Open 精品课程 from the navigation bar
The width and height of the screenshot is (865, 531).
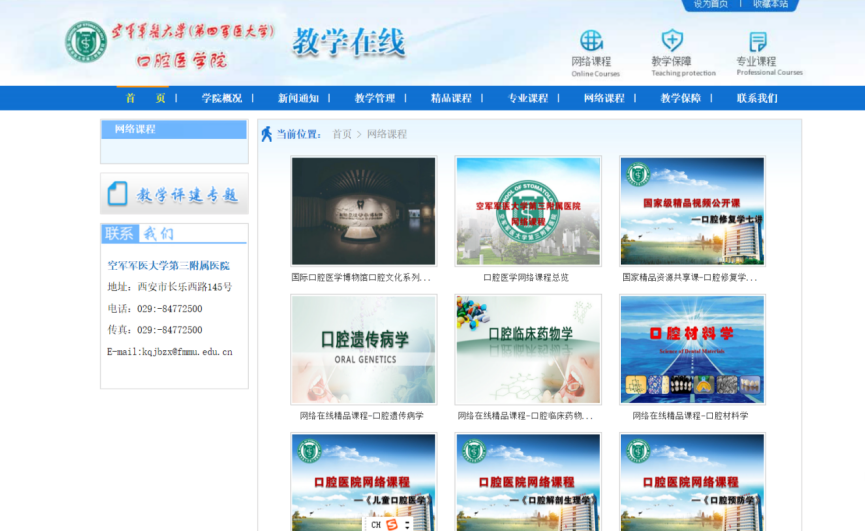coord(451,98)
